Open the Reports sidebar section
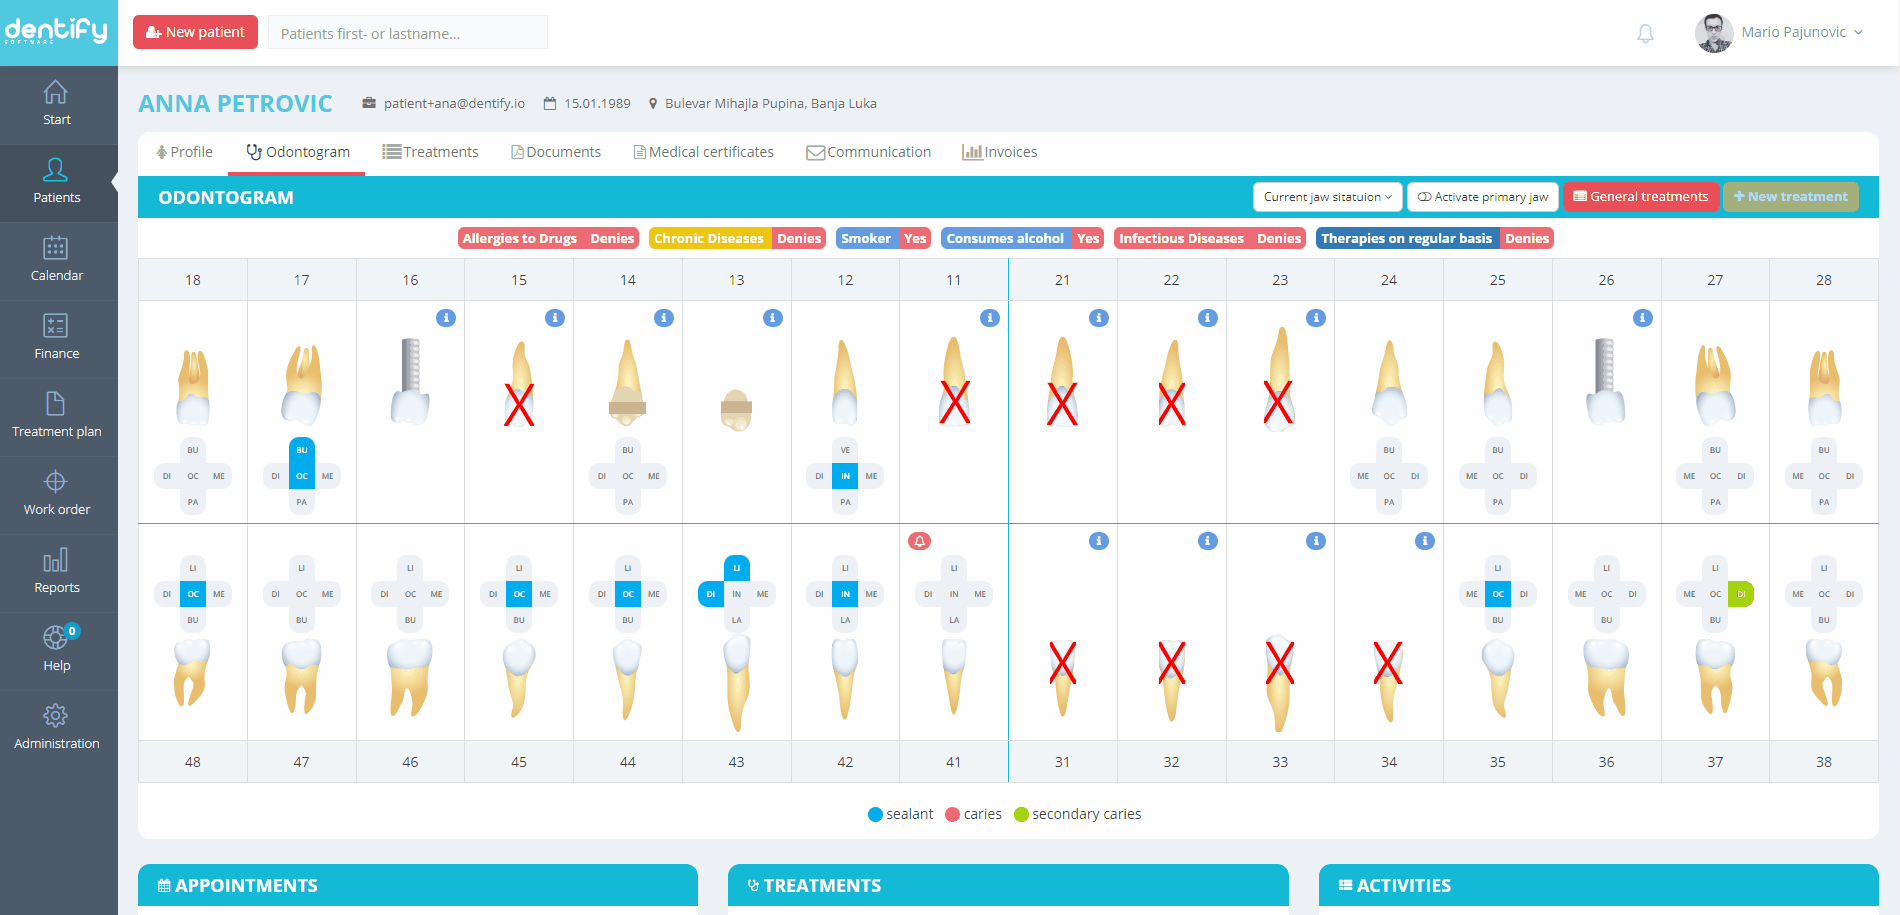Viewport: 1900px width, 915px height. click(x=57, y=571)
